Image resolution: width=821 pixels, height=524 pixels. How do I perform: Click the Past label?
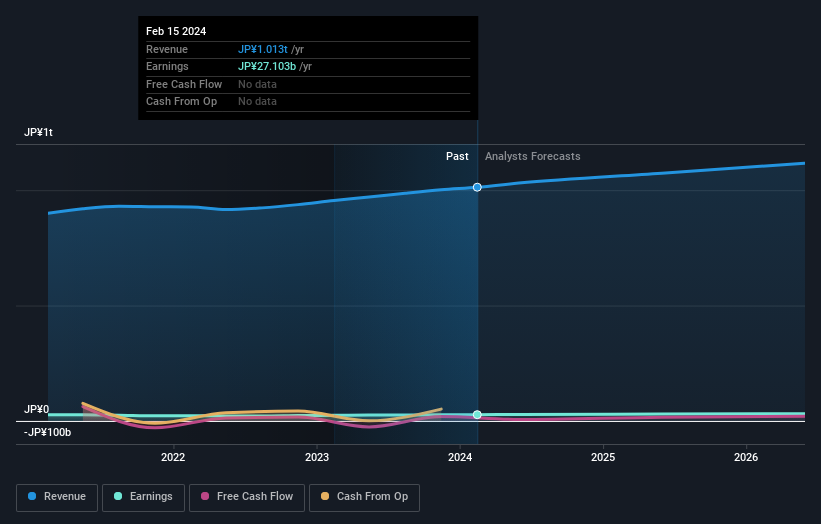(457, 157)
